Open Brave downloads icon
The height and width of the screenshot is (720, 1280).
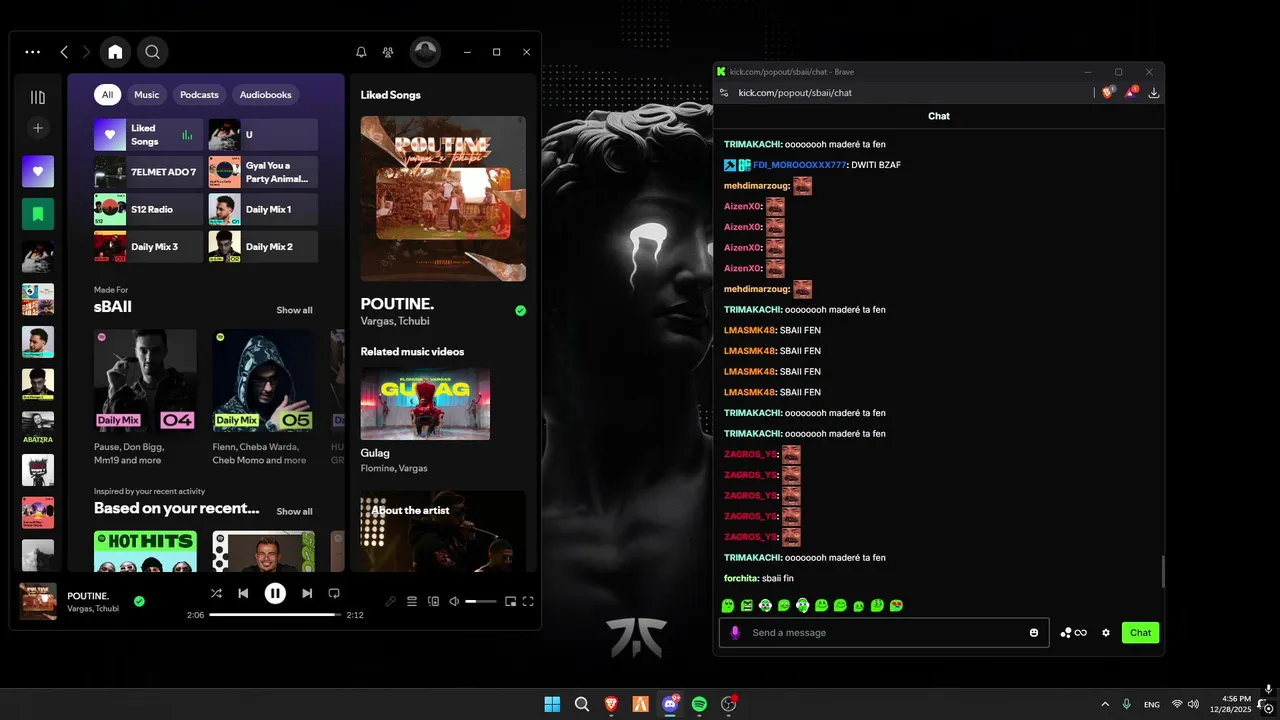(1154, 92)
